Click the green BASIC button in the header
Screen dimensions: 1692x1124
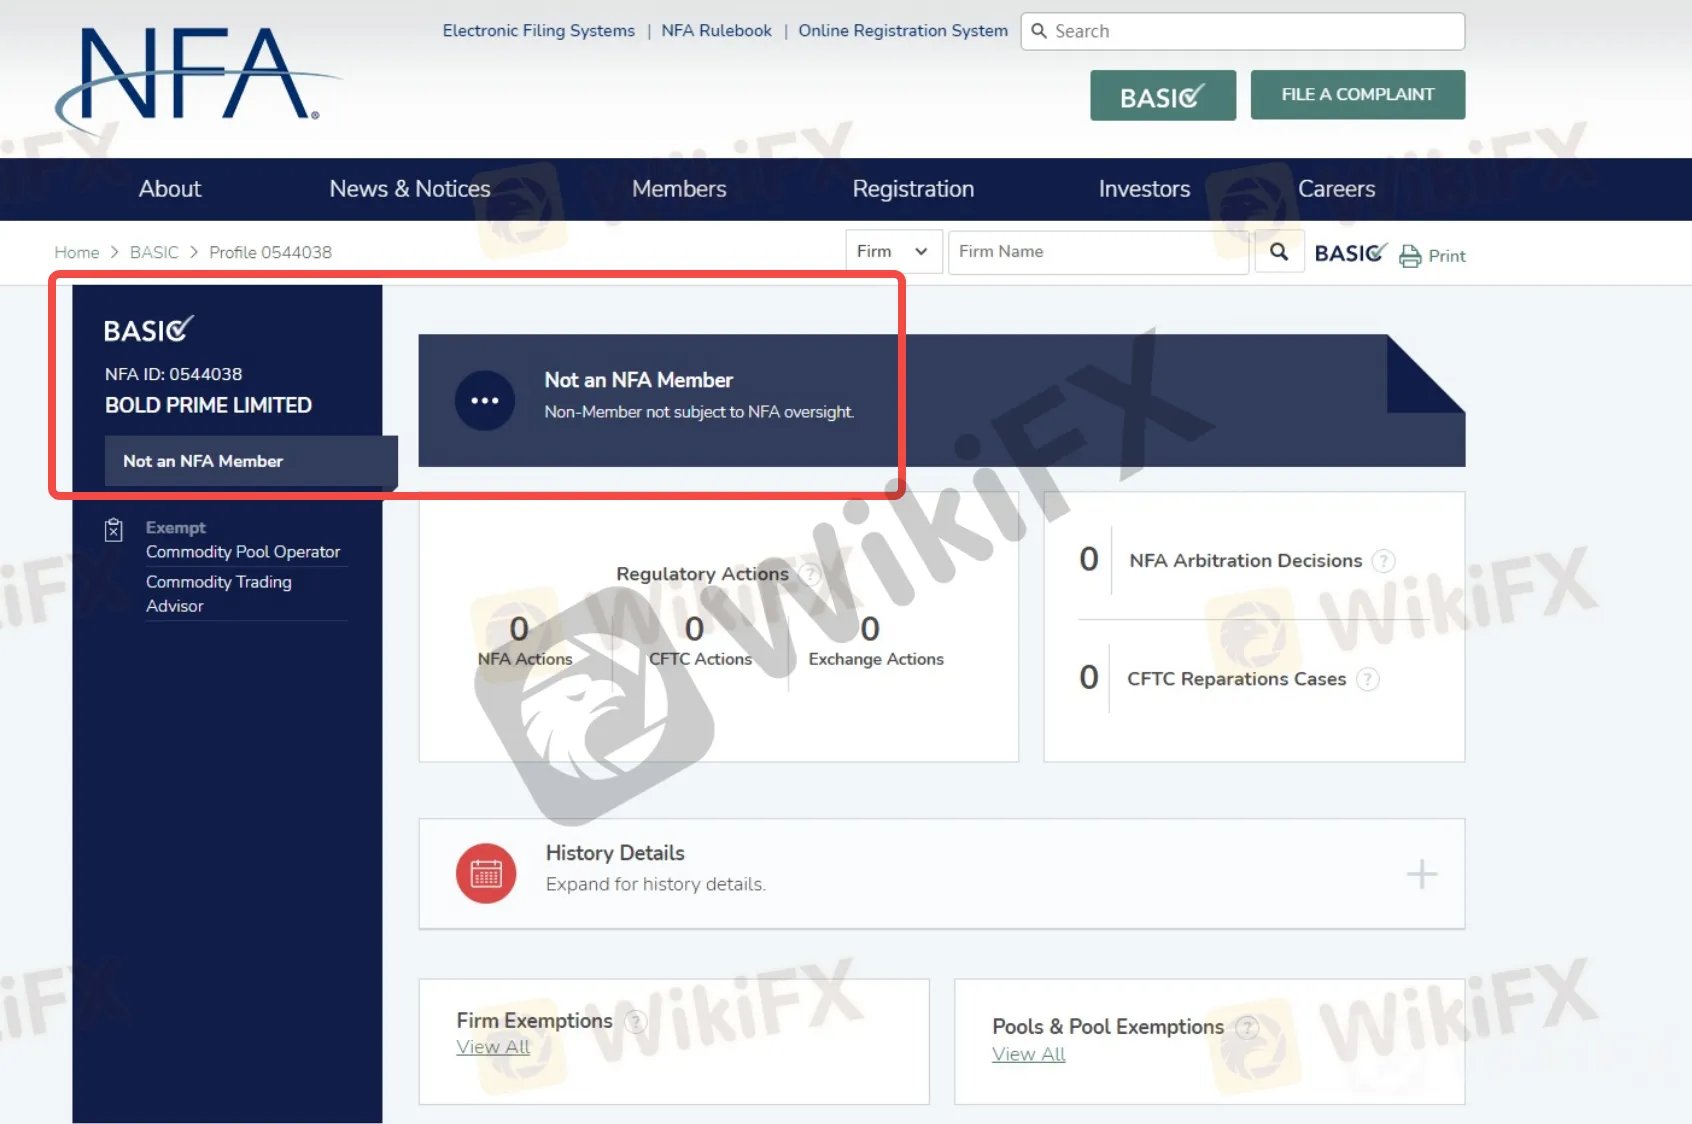(1163, 95)
